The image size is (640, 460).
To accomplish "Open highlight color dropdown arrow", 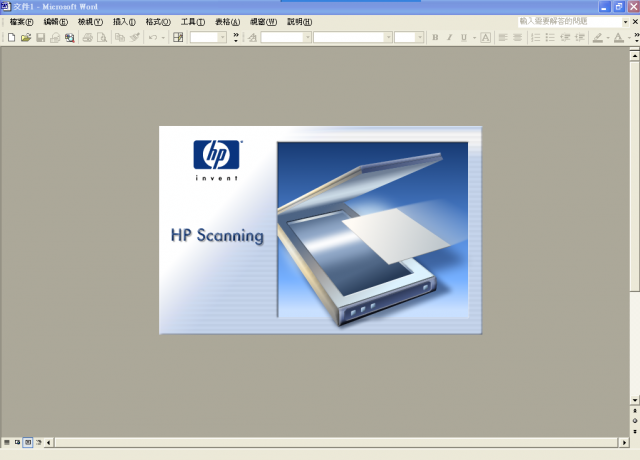I will coord(608,38).
